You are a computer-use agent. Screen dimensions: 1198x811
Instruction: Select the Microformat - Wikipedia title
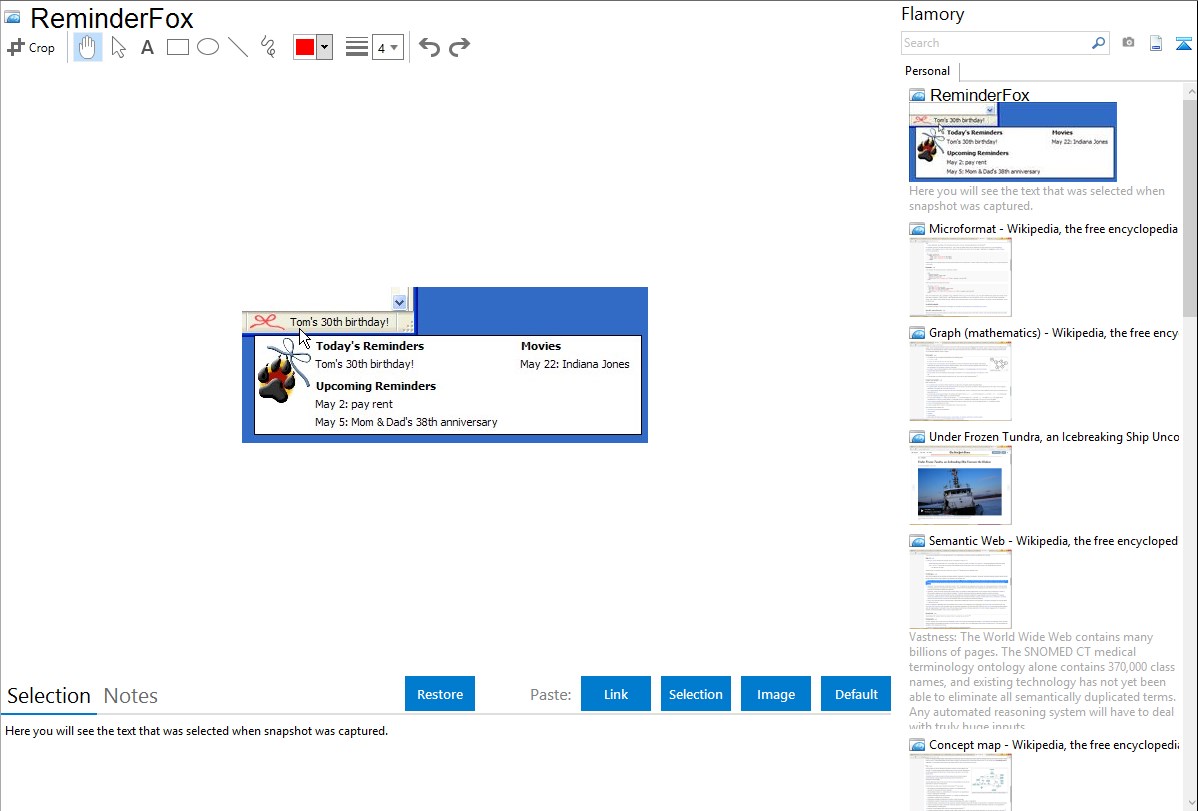1053,229
